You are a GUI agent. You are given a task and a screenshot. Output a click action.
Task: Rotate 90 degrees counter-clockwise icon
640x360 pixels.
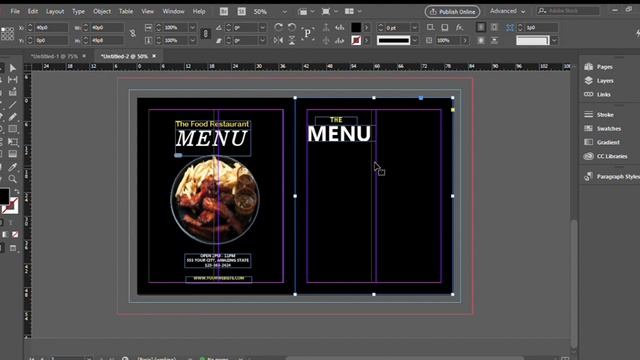[292, 27]
